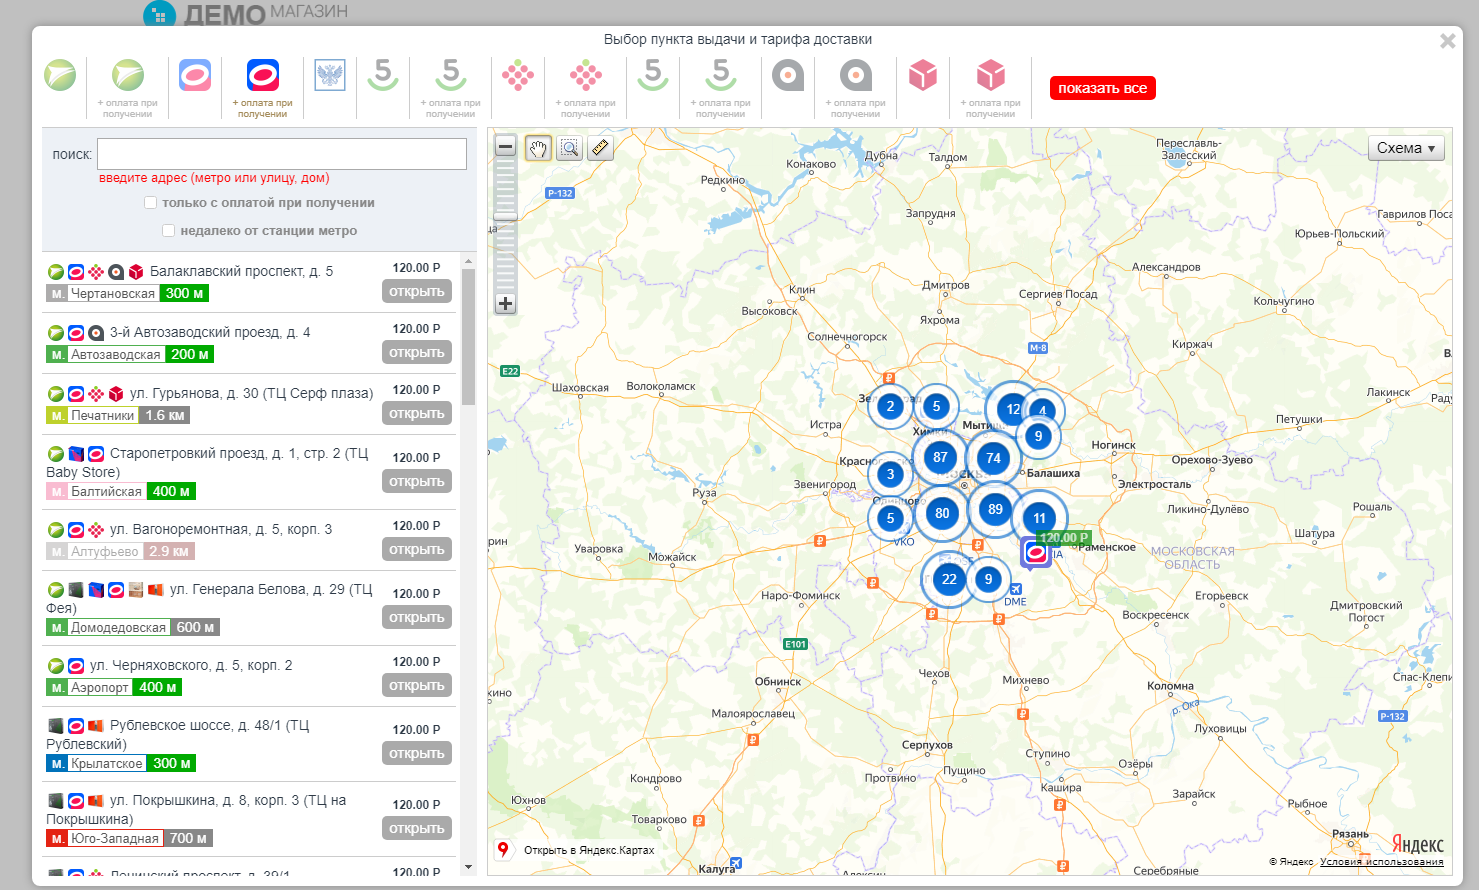Click metro label 'Домодедовская'
This screenshot has width=1479, height=890.
tap(118, 627)
